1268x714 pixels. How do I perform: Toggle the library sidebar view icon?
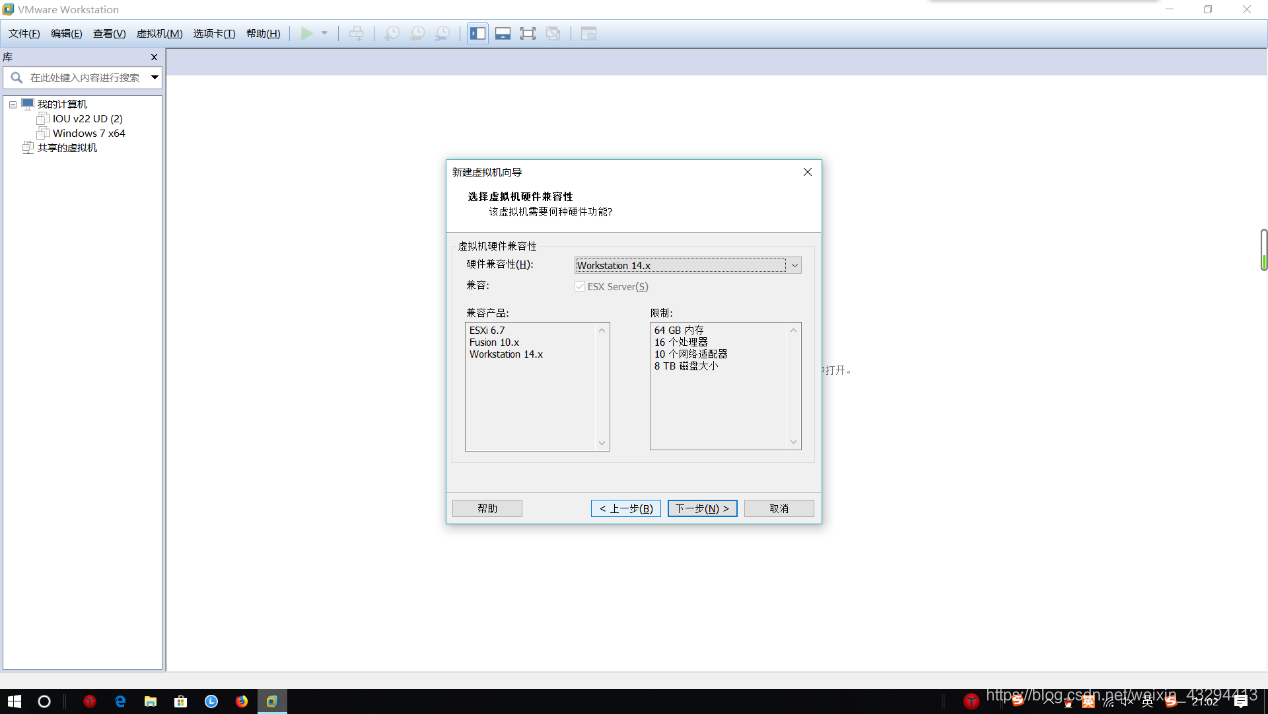coord(478,33)
